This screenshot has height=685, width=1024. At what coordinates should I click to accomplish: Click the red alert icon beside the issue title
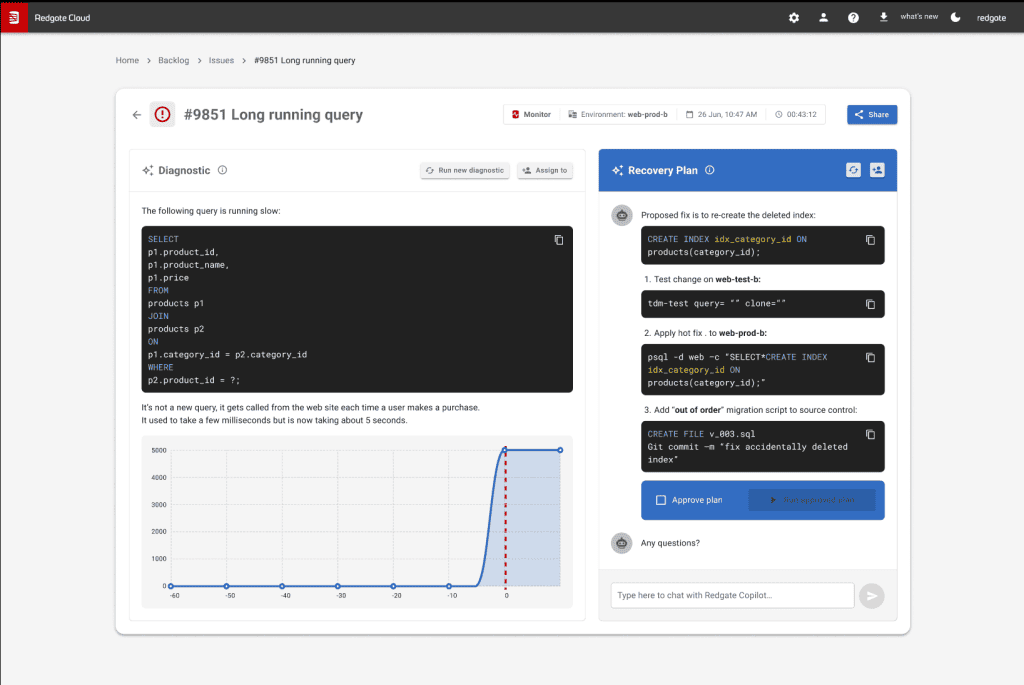coord(163,115)
